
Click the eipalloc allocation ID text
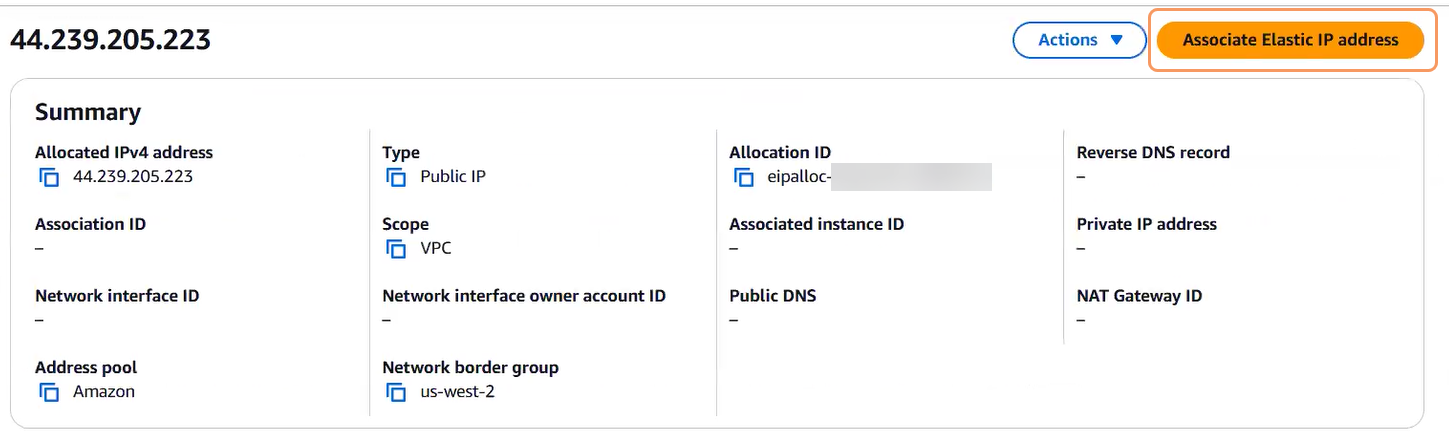[798, 177]
